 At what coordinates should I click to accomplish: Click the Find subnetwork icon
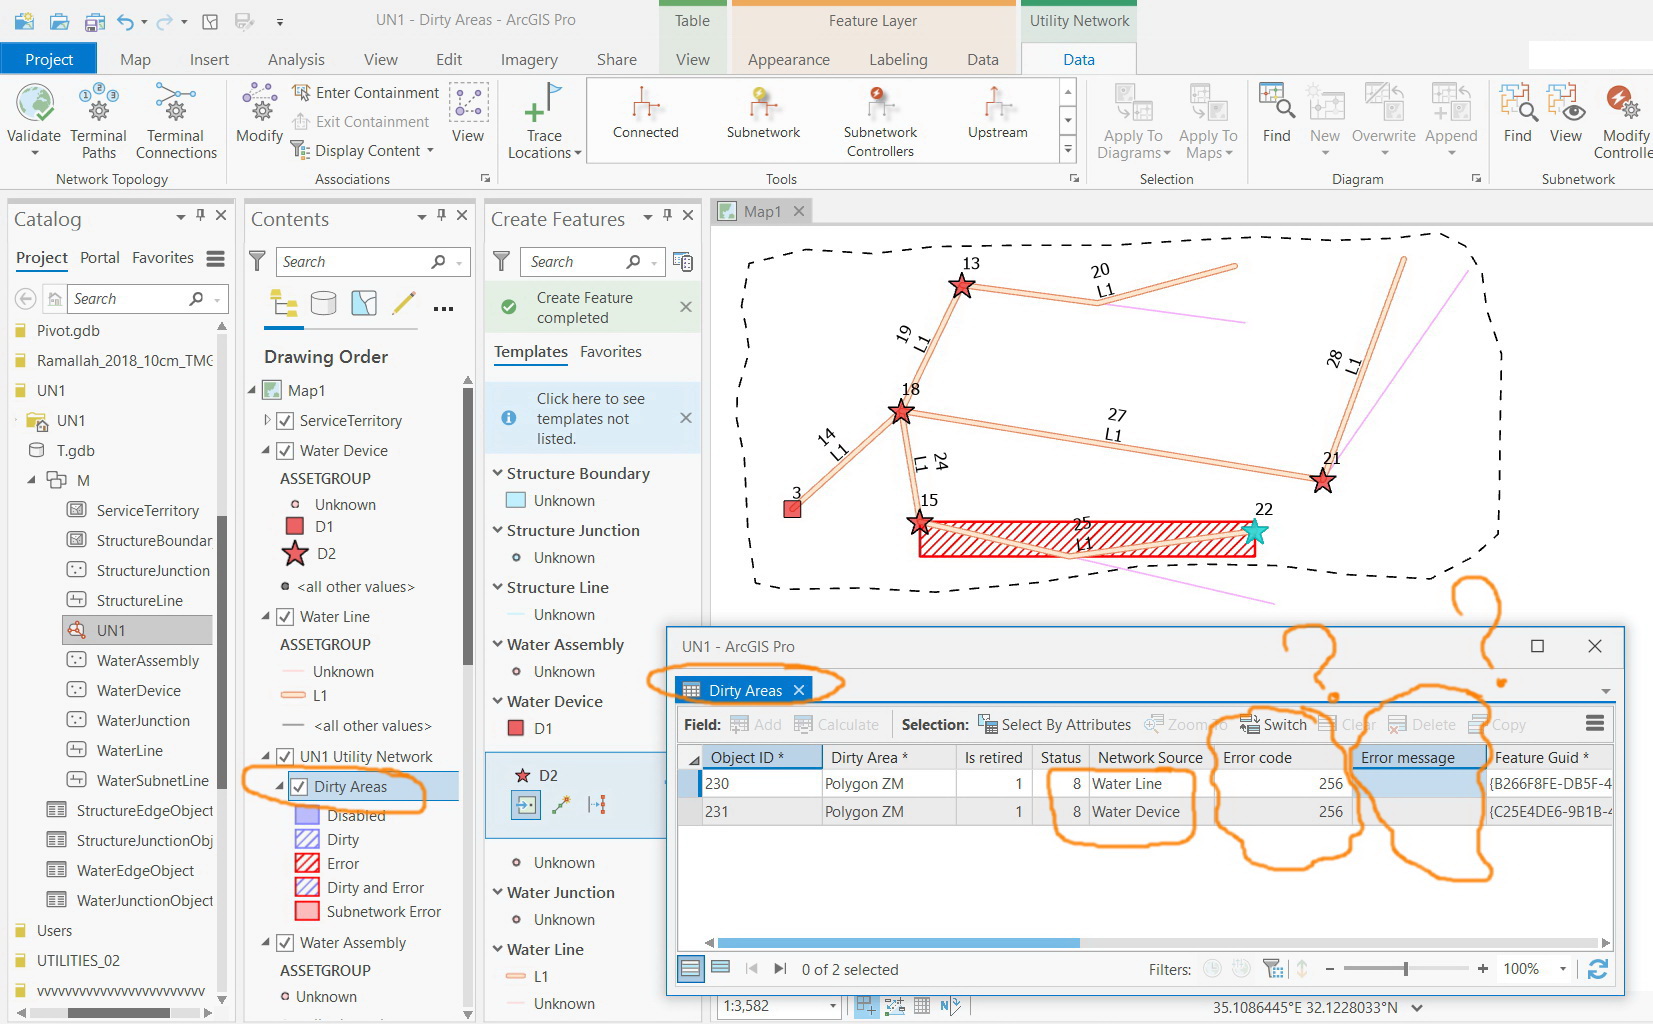click(1517, 101)
